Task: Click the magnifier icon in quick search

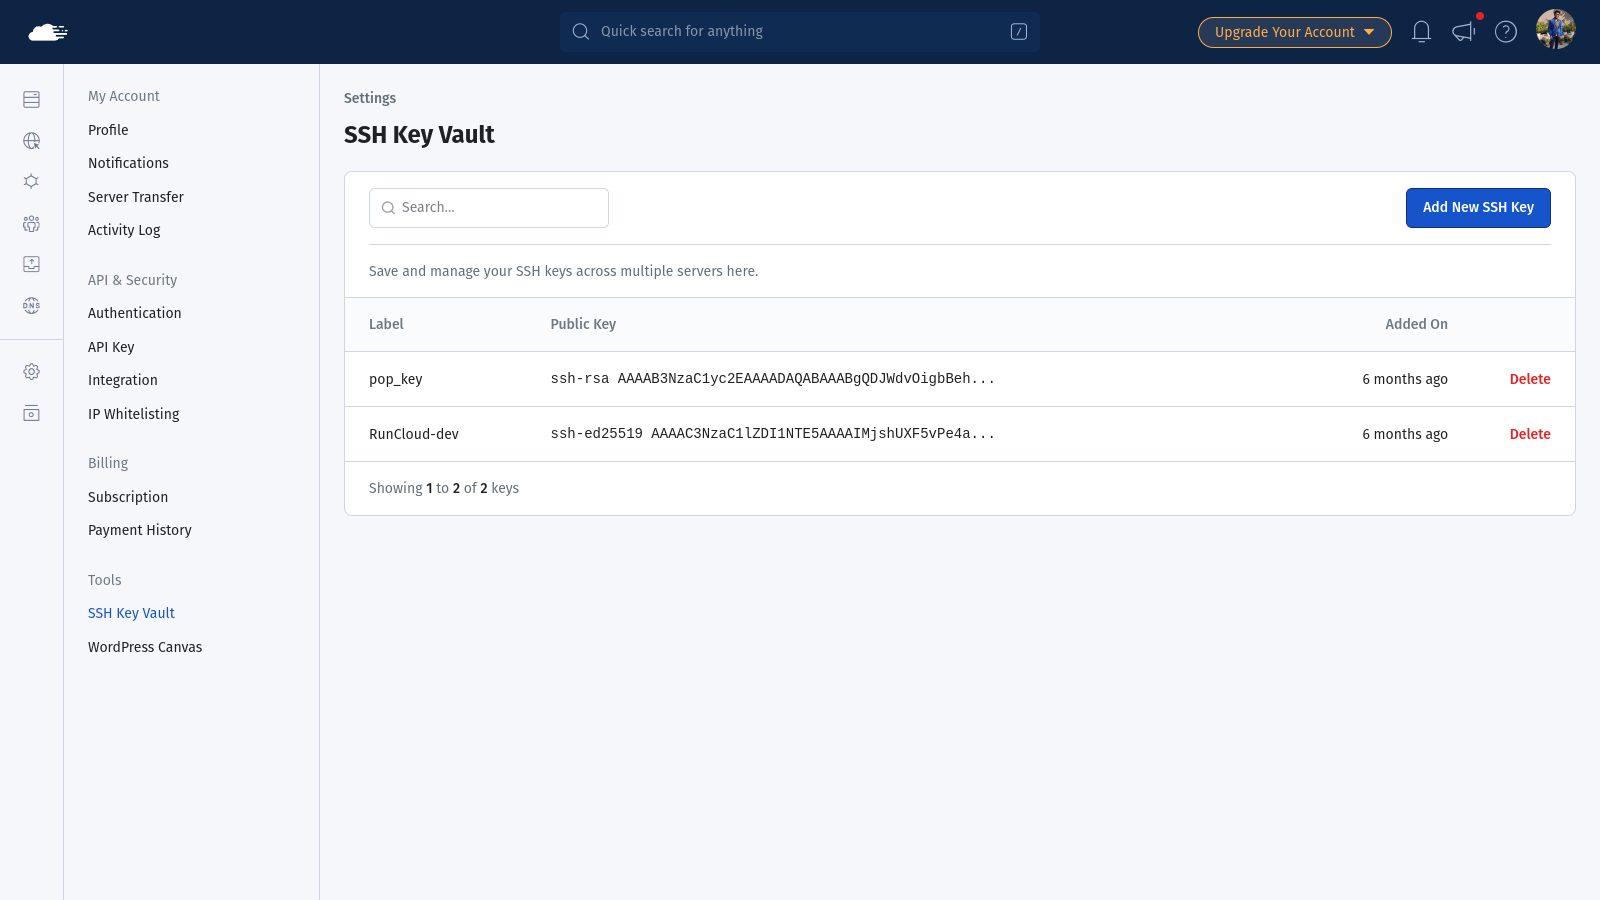Action: tap(580, 32)
